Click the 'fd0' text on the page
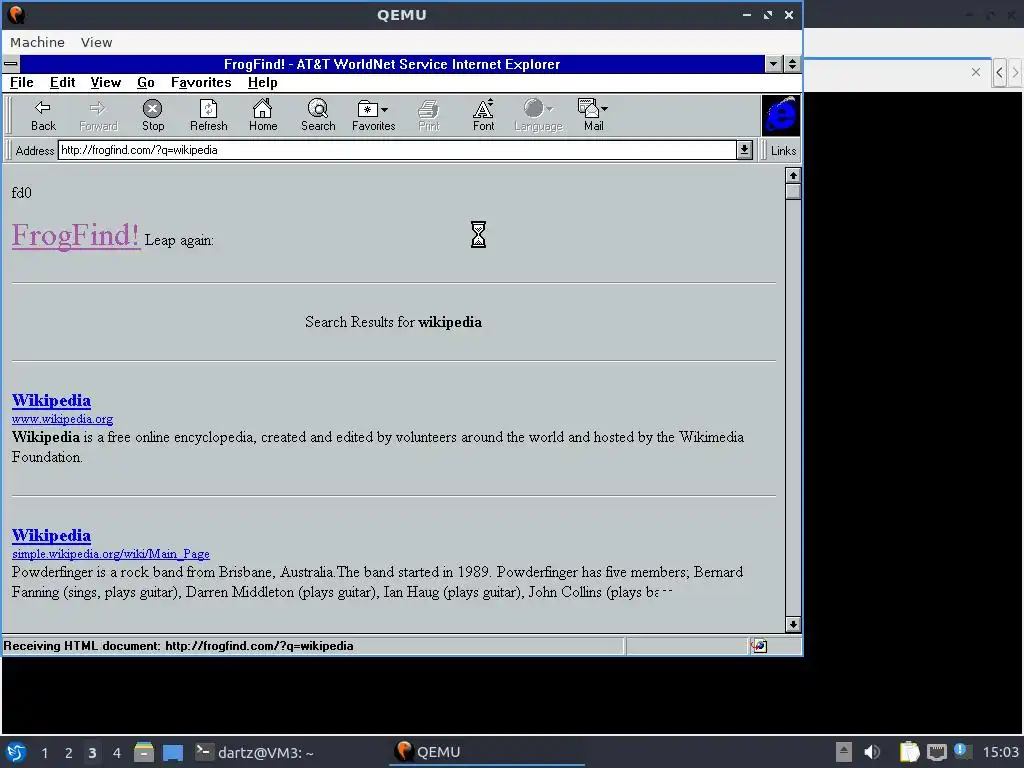This screenshot has height=768, width=1024. point(22,193)
